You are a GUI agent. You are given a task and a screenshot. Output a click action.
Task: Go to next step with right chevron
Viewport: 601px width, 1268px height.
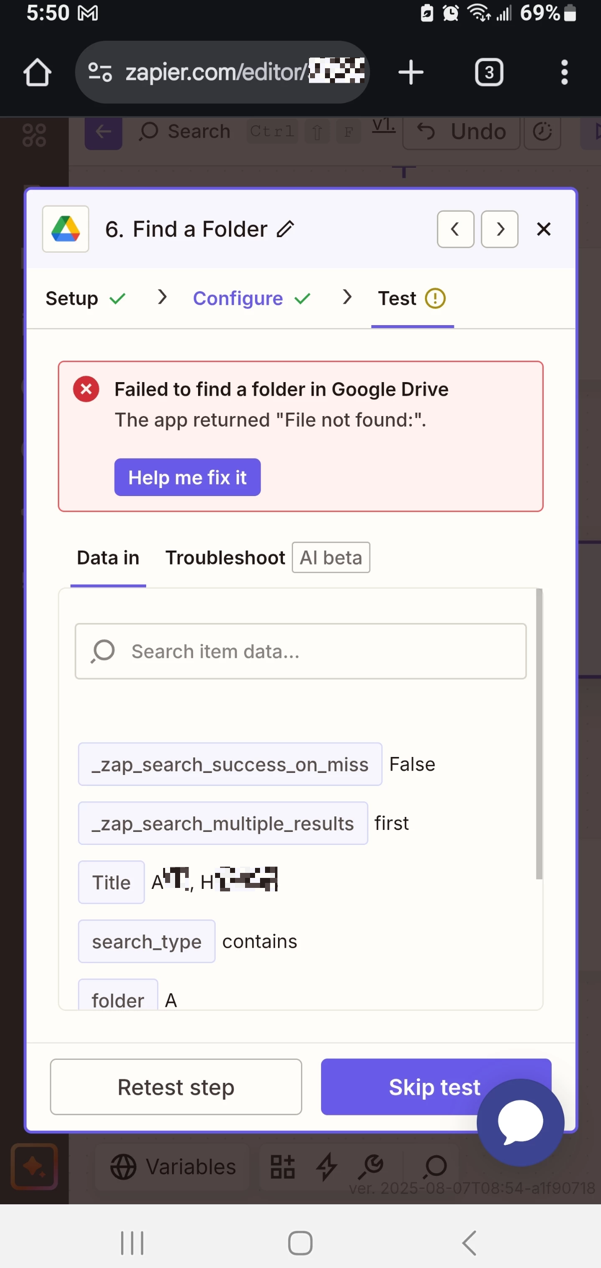[500, 229]
